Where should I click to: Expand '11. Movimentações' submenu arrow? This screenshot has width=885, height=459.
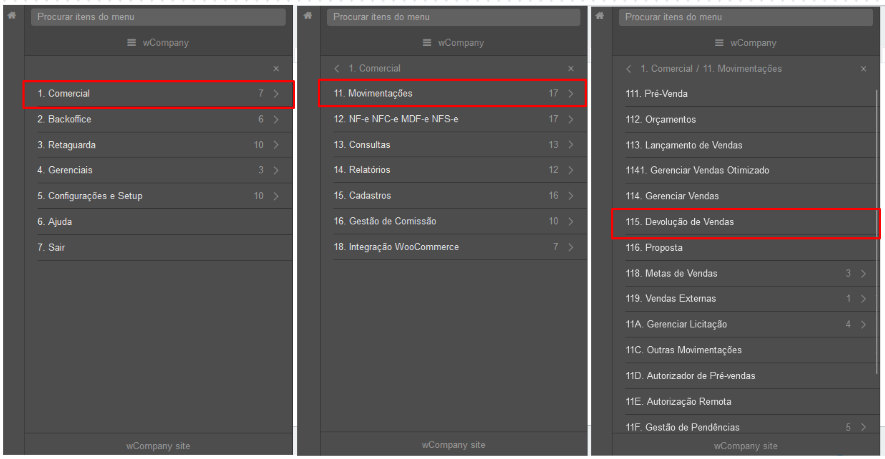[x=571, y=93]
